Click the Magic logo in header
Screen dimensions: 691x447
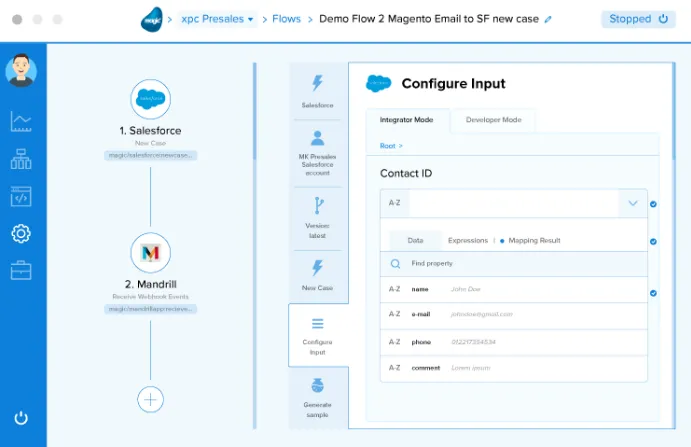[x=152, y=19]
